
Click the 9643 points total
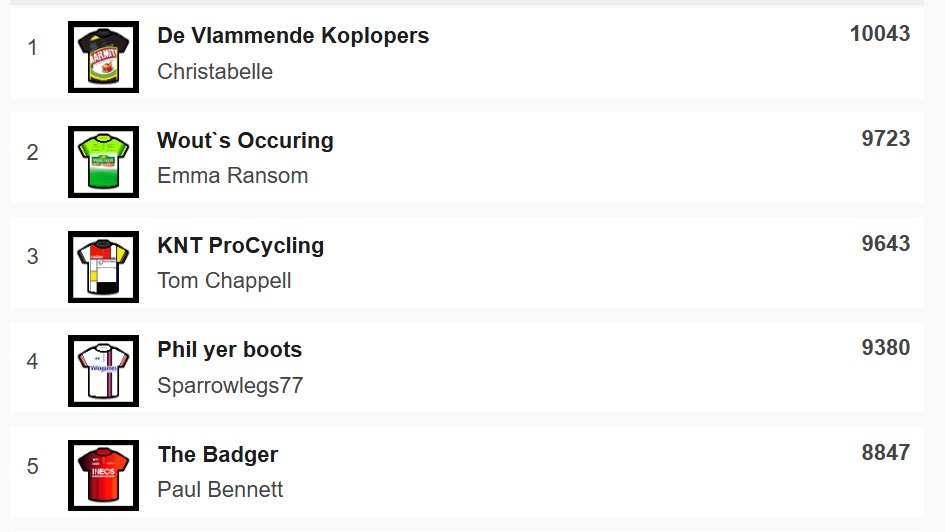coord(885,243)
